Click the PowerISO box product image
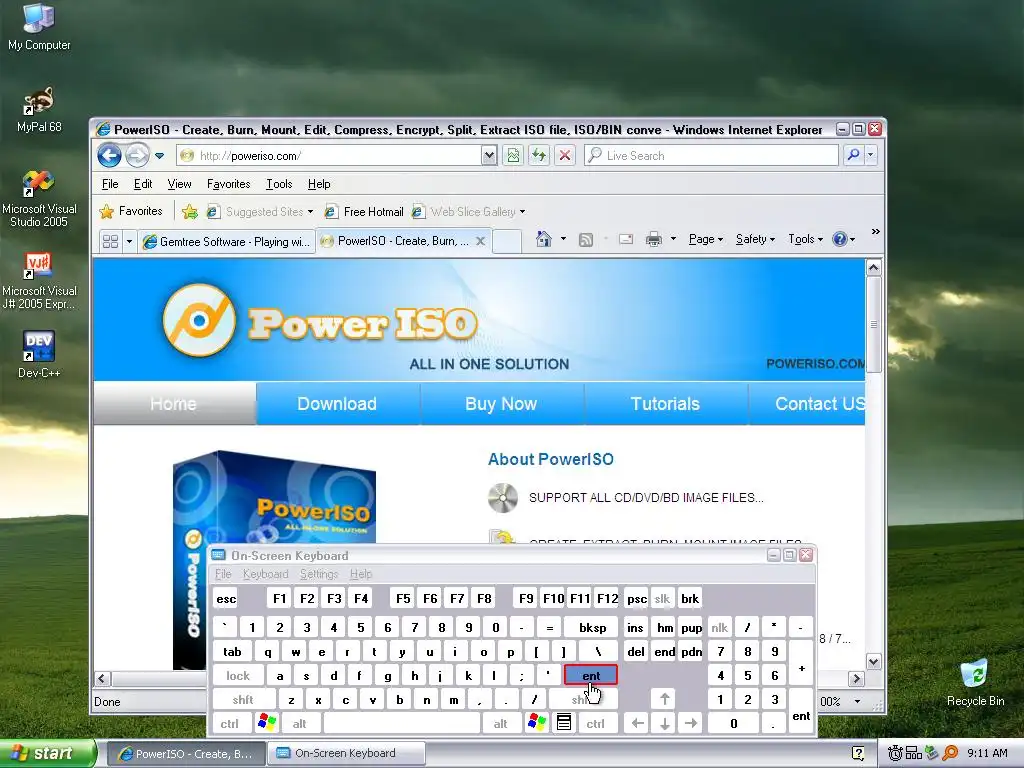The height and width of the screenshot is (768, 1024). [x=274, y=560]
